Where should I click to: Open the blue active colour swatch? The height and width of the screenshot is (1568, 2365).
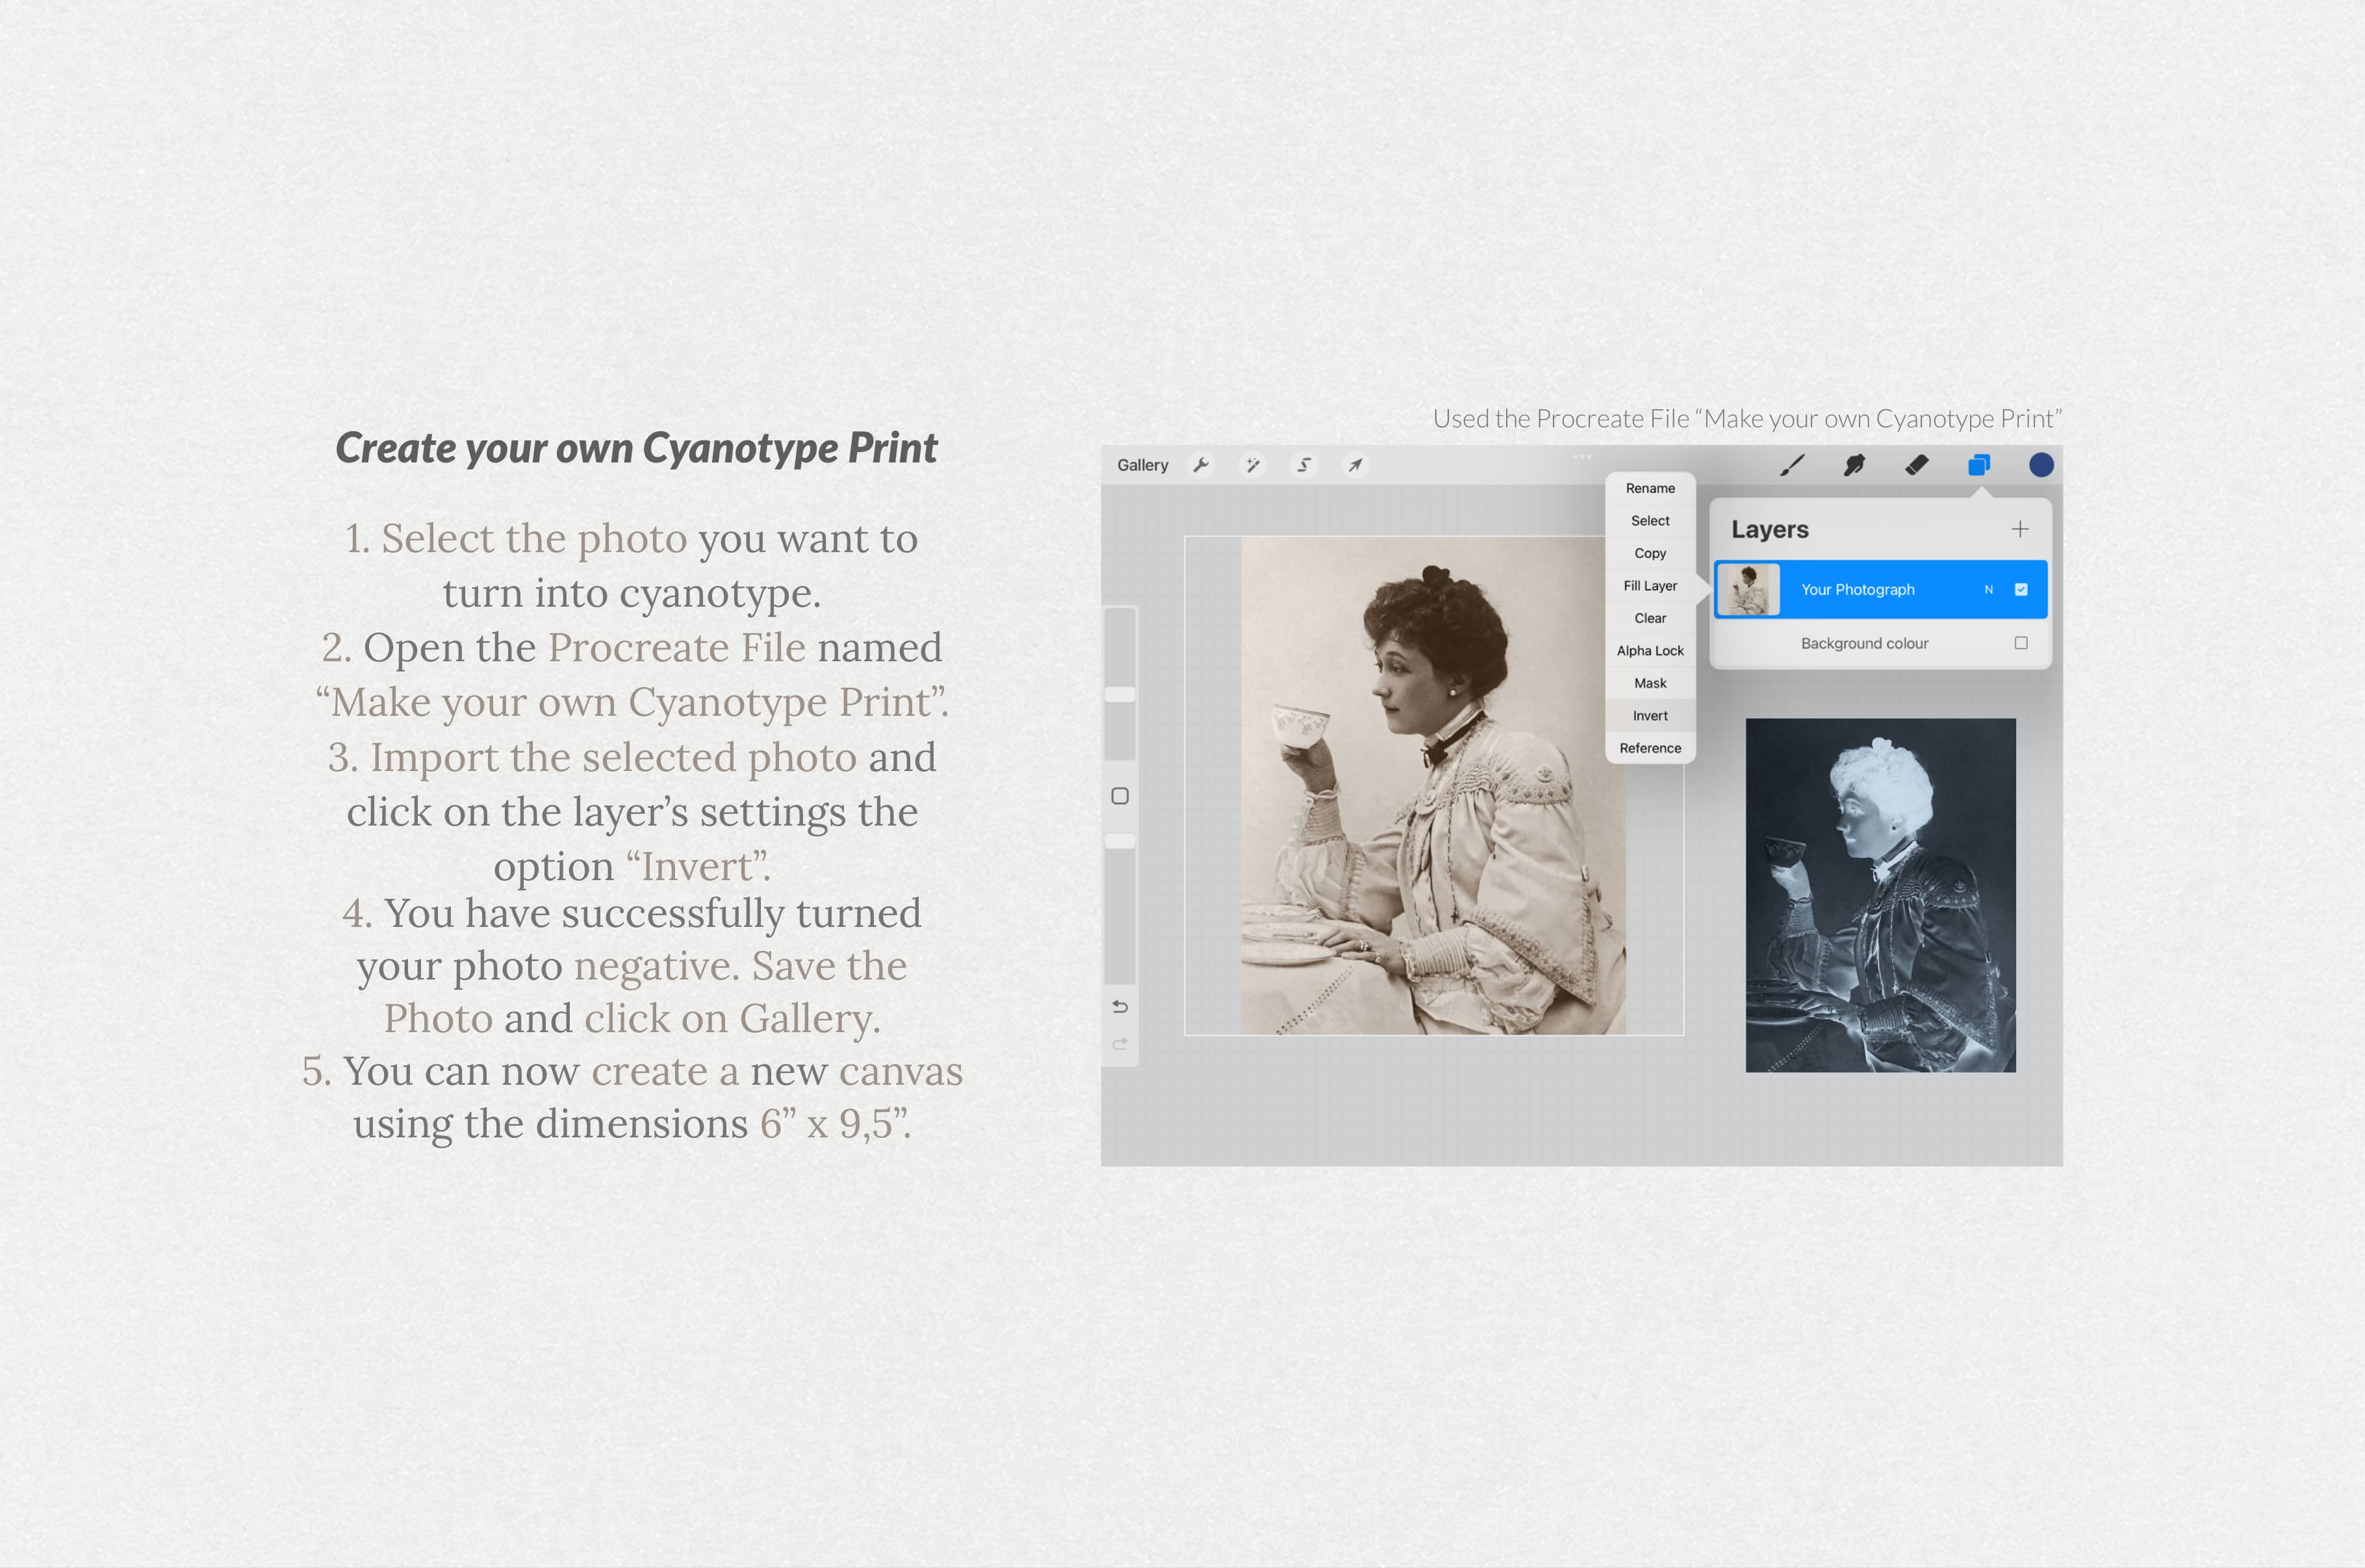click(2041, 465)
